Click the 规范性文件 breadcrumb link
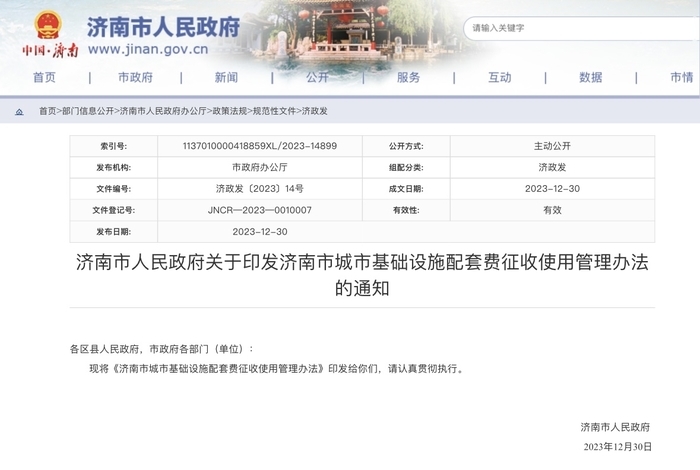Screen dimensions: 700x470 (275, 111)
